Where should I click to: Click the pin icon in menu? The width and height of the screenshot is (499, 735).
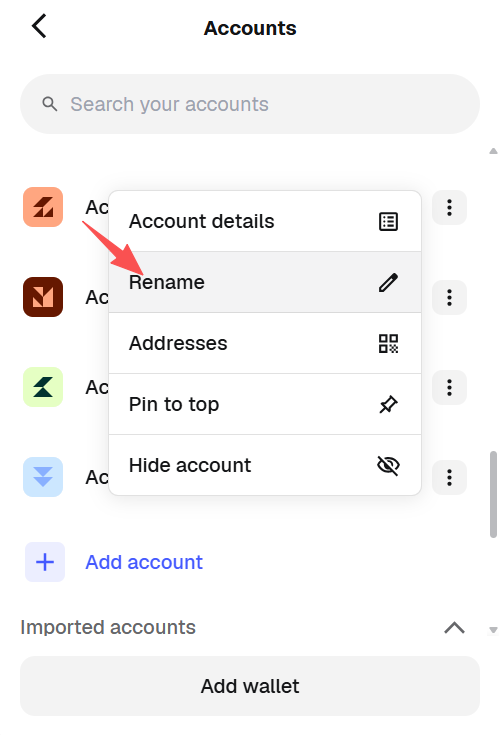(388, 405)
